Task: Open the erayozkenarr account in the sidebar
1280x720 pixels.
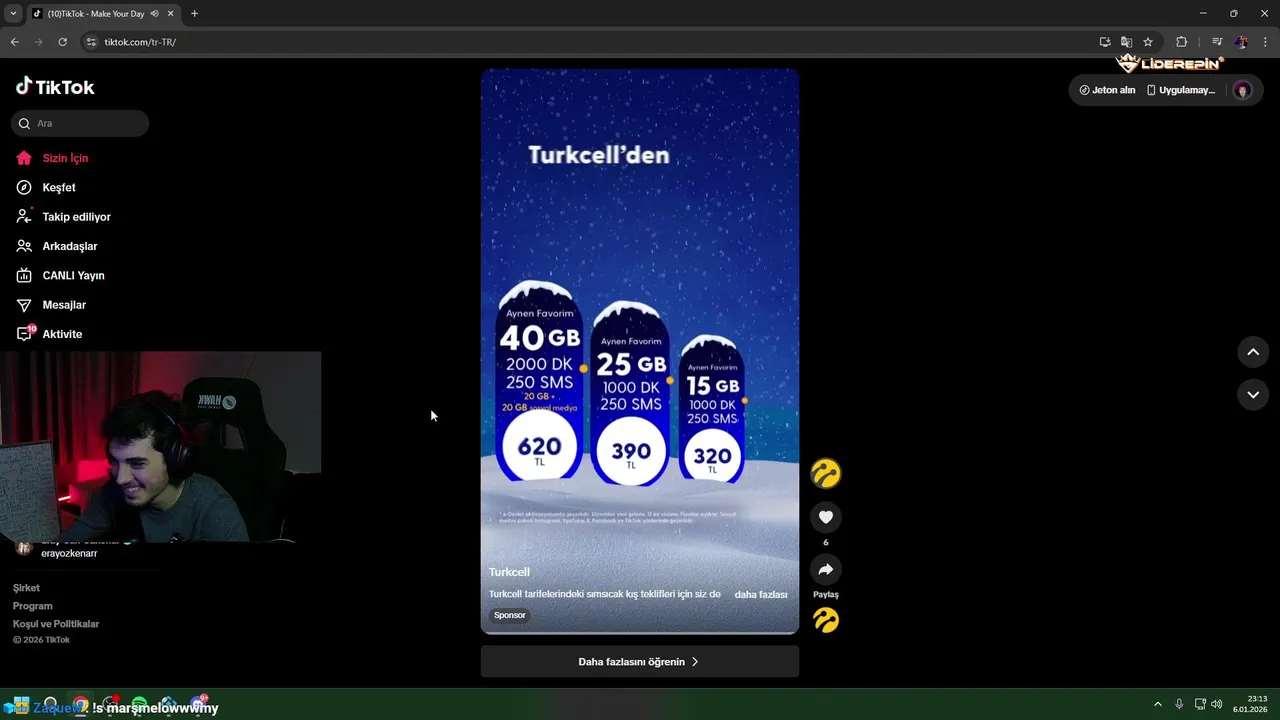Action: tap(69, 553)
